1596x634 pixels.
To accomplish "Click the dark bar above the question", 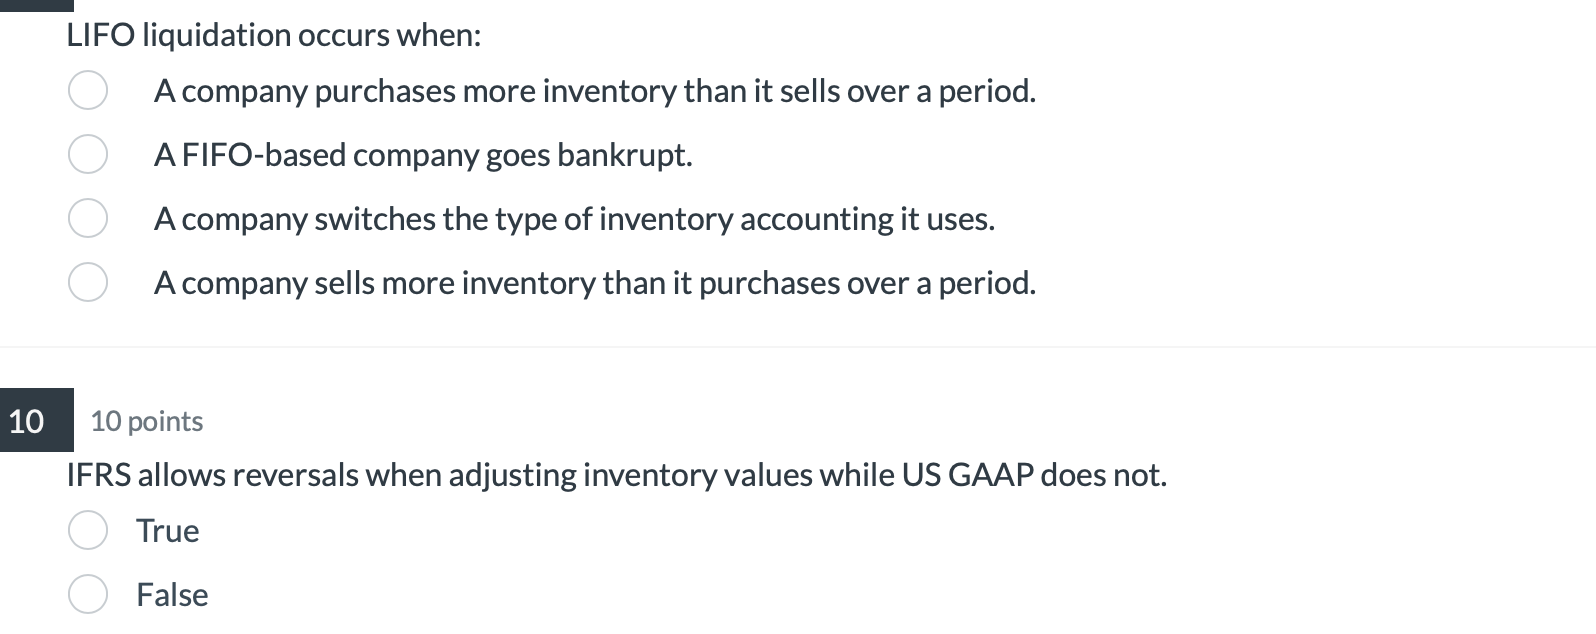I will [x=35, y=5].
